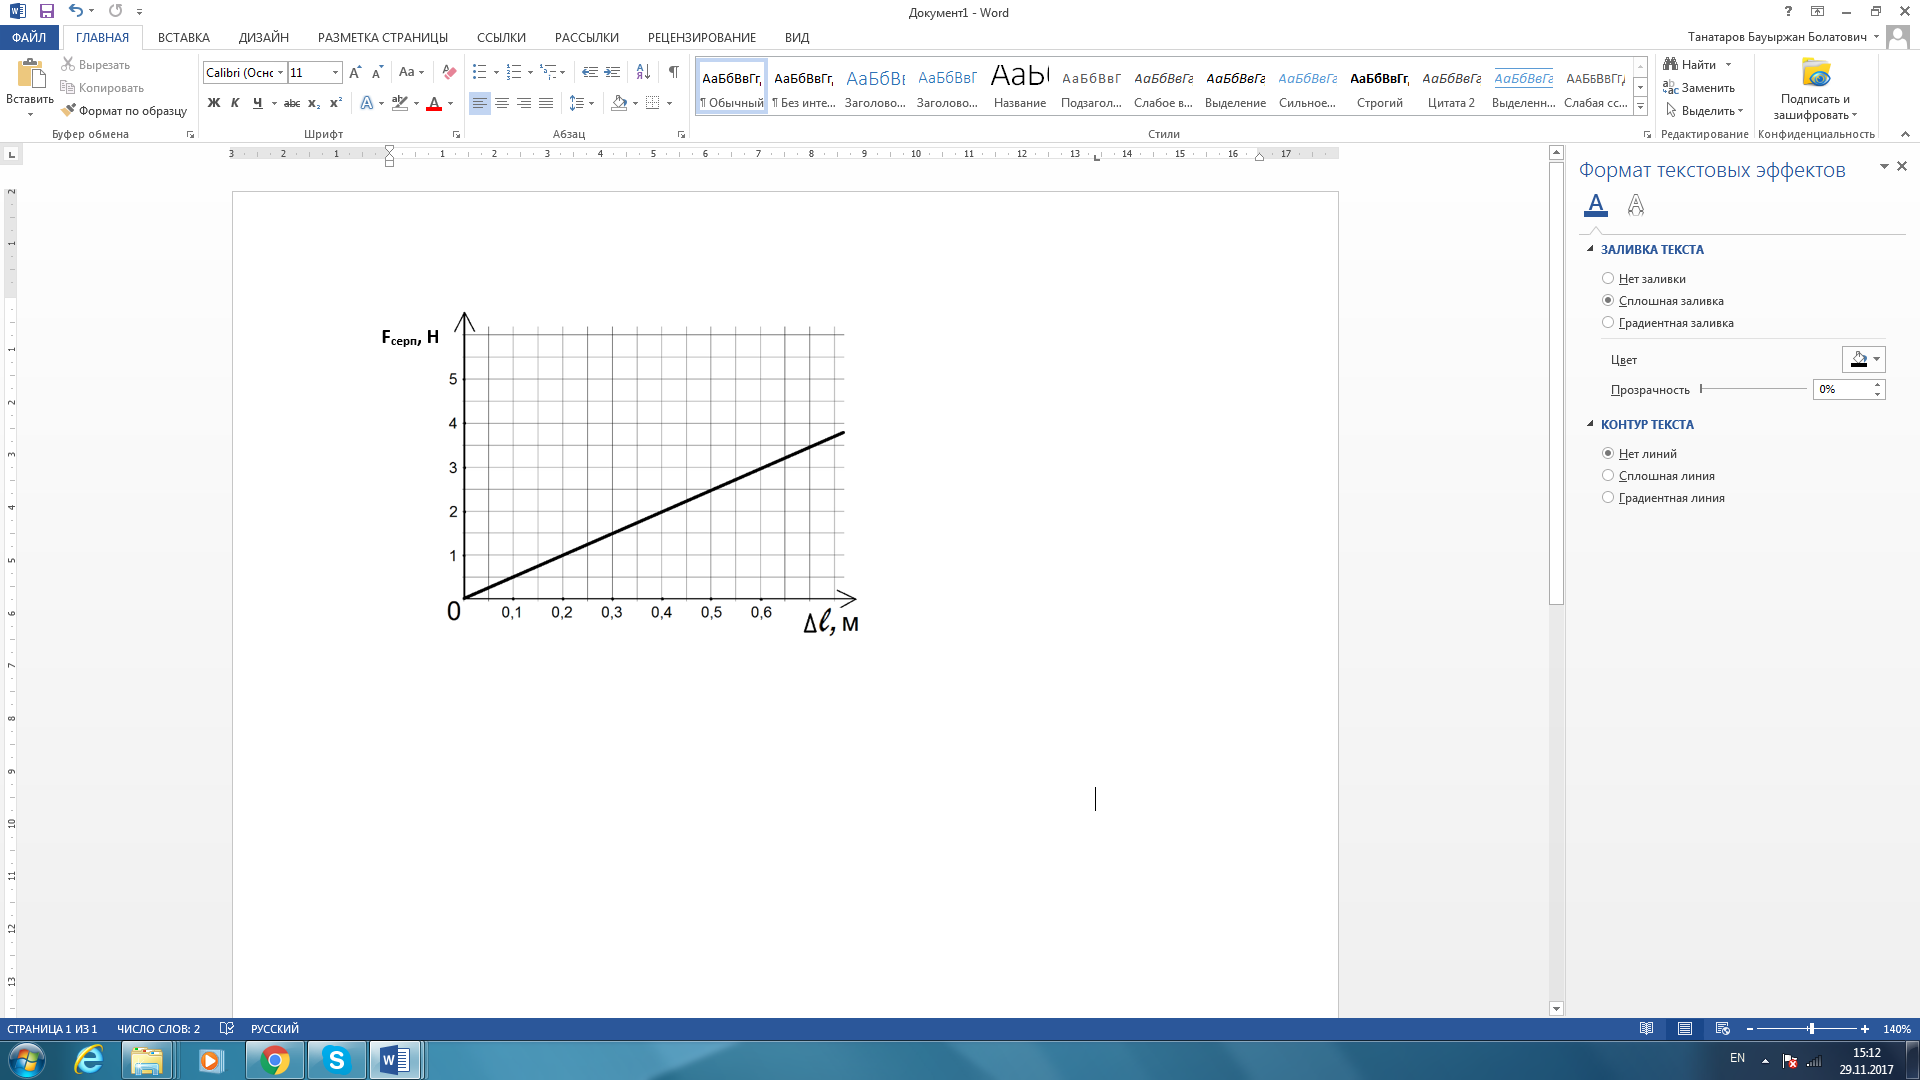The width and height of the screenshot is (1920, 1080).
Task: Click the text effects outline tab icon
Action: pyautogui.click(x=1636, y=205)
